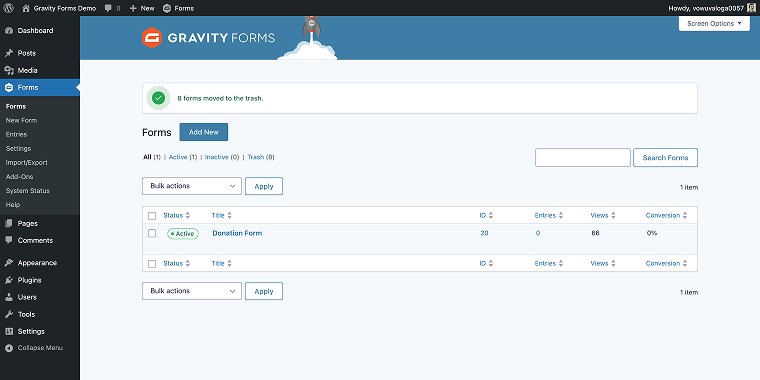
Task: Click the search forms input field
Action: point(583,158)
